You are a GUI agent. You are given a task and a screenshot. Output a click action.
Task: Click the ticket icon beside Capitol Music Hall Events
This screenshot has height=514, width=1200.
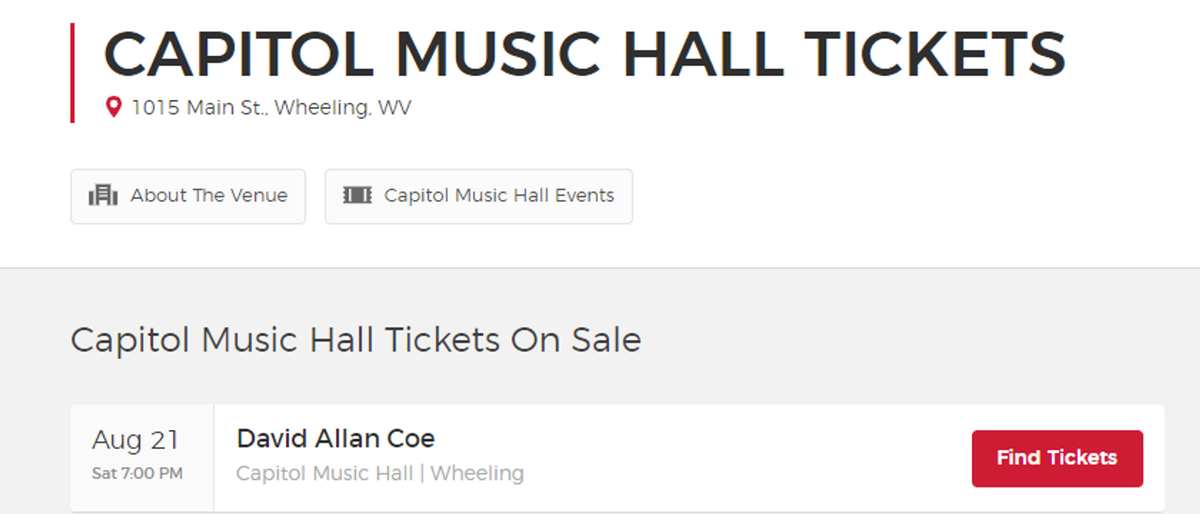coord(357,196)
